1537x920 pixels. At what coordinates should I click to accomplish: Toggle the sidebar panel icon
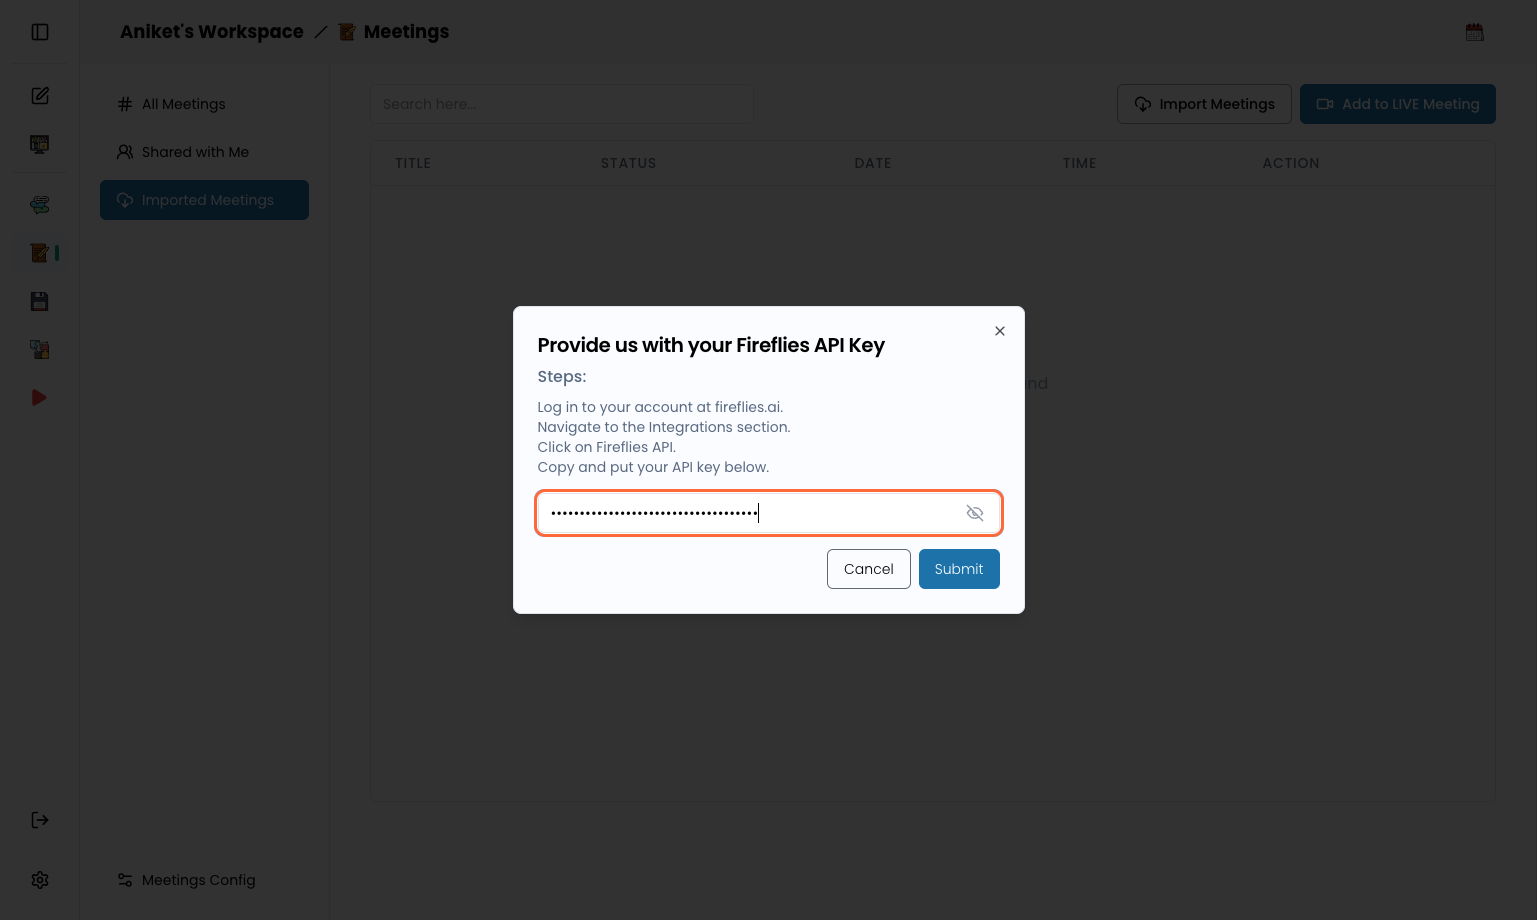coord(40,32)
